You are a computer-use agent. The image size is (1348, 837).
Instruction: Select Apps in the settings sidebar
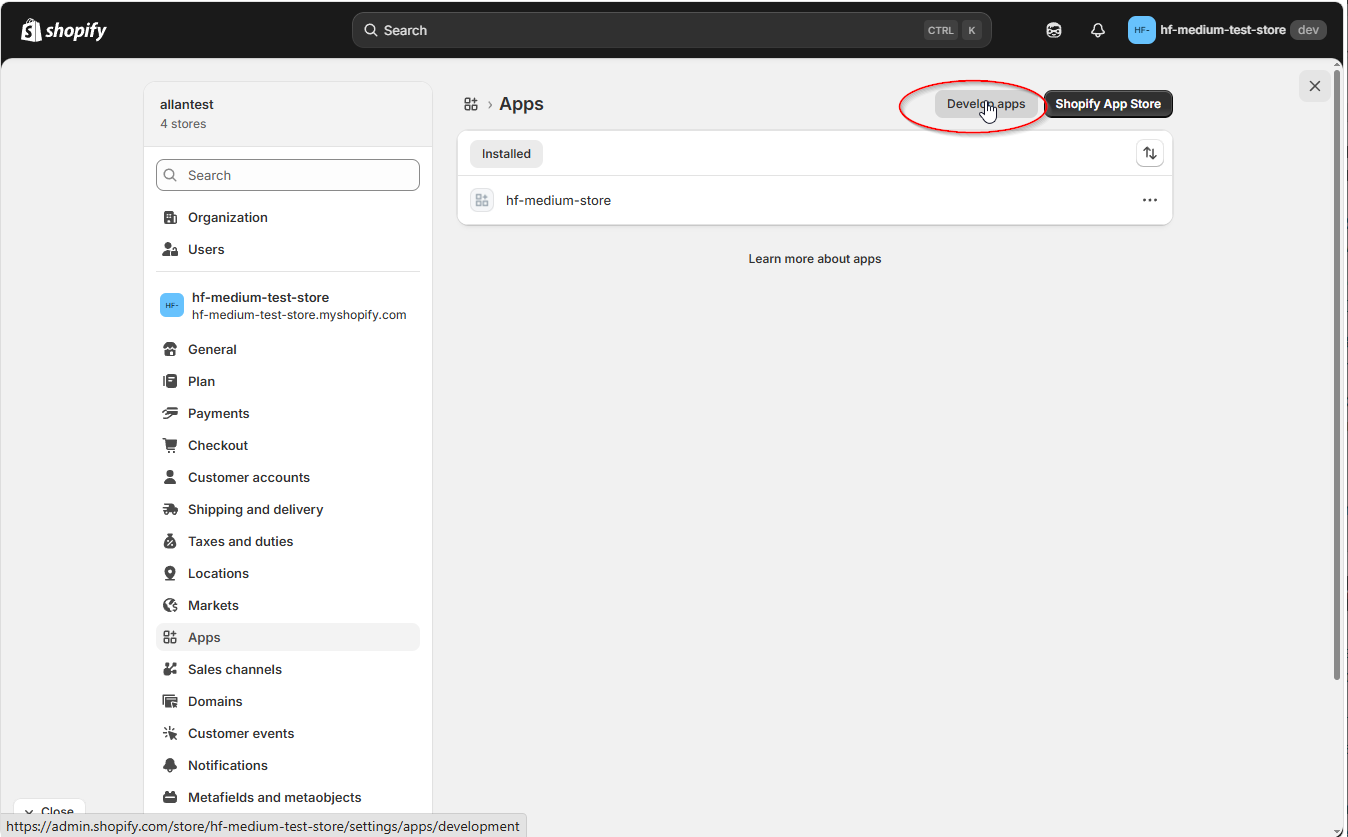click(205, 637)
